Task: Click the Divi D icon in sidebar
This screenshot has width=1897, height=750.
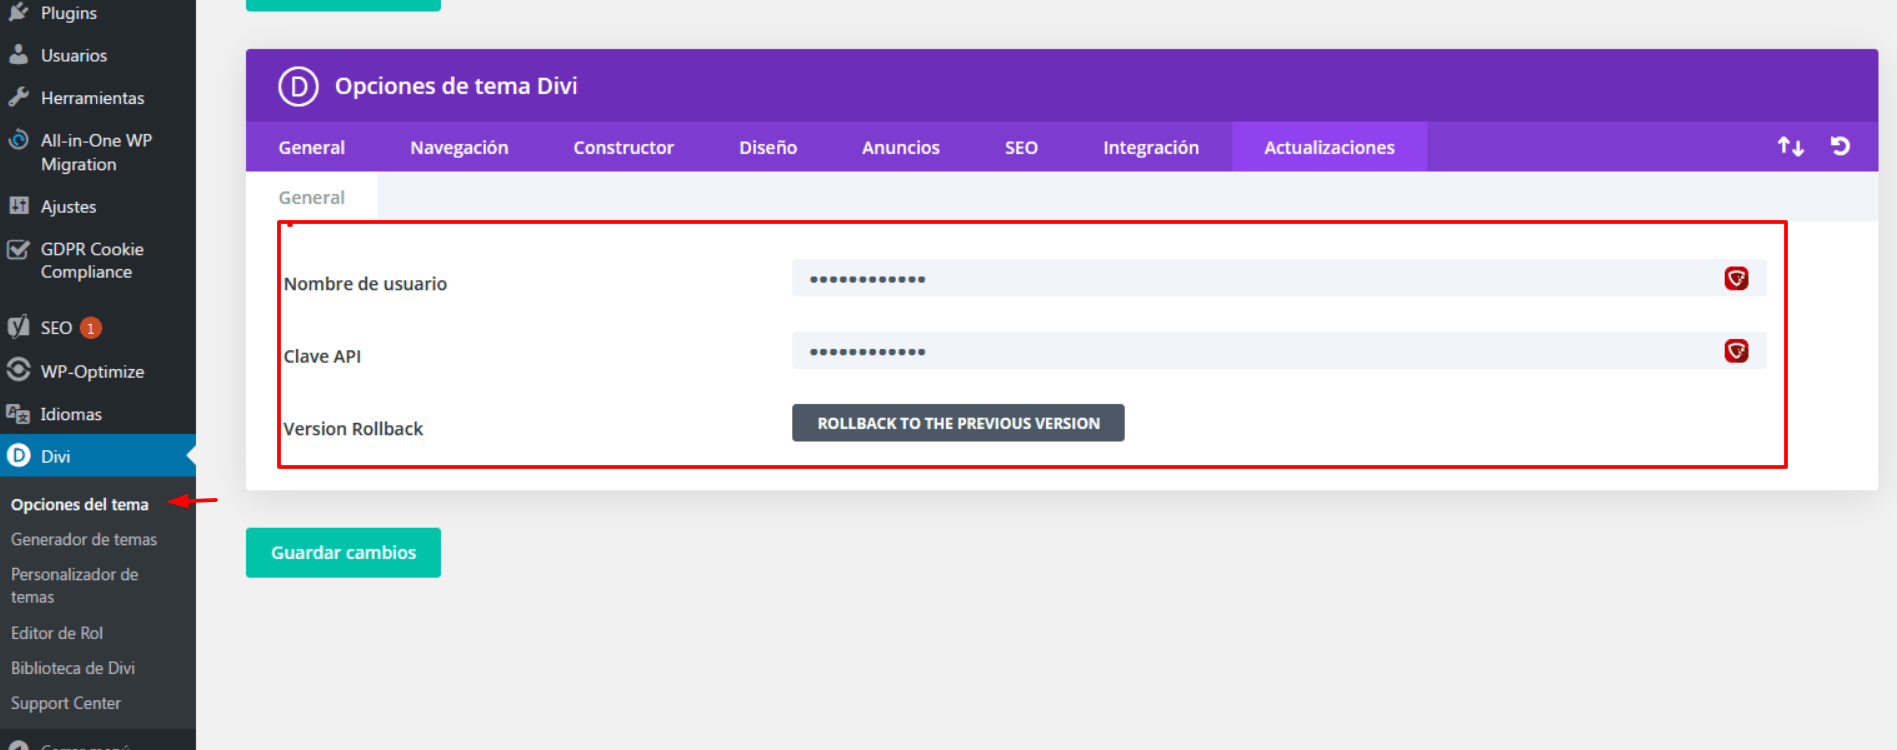Action: pyautogui.click(x=18, y=456)
